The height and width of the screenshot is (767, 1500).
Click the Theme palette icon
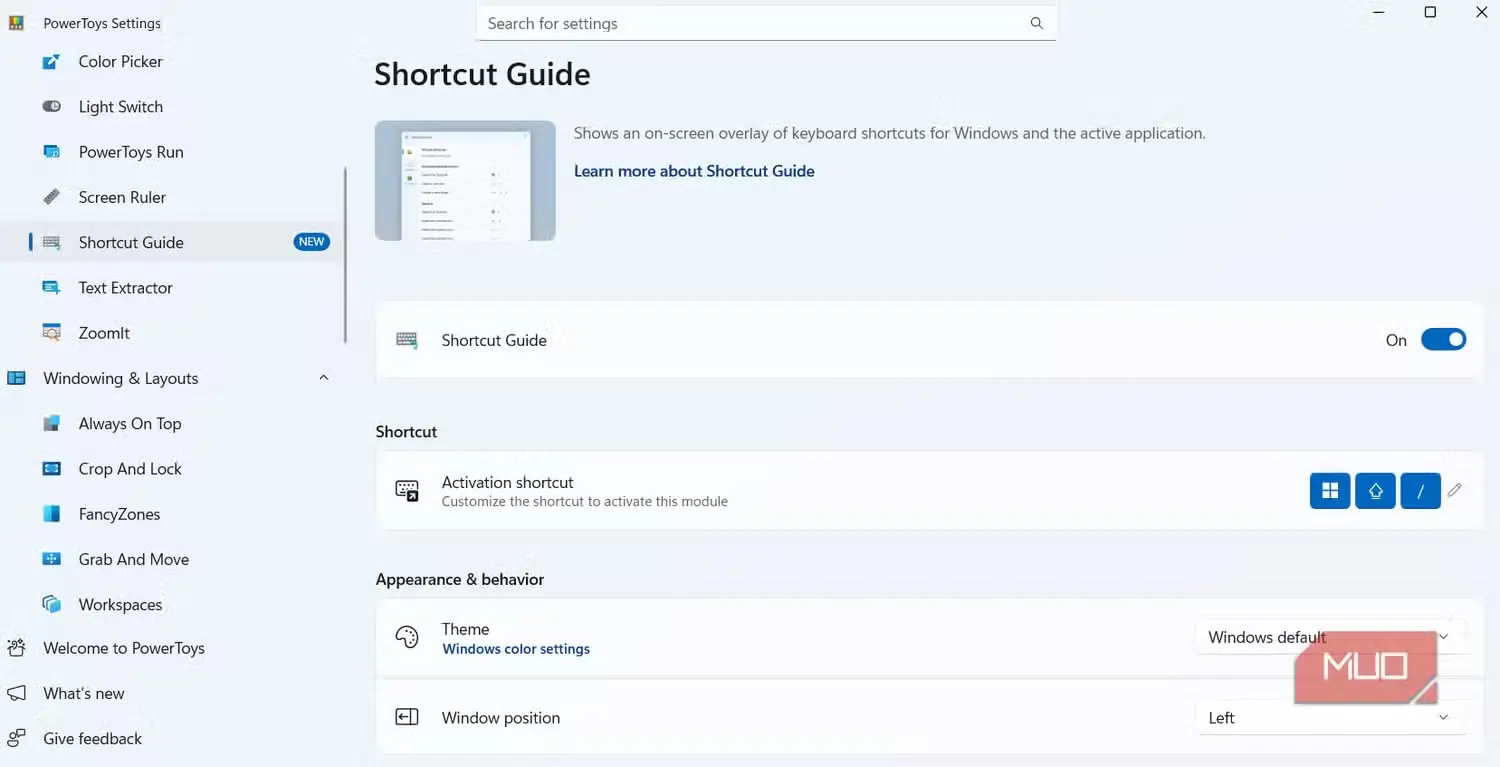pyautogui.click(x=407, y=638)
